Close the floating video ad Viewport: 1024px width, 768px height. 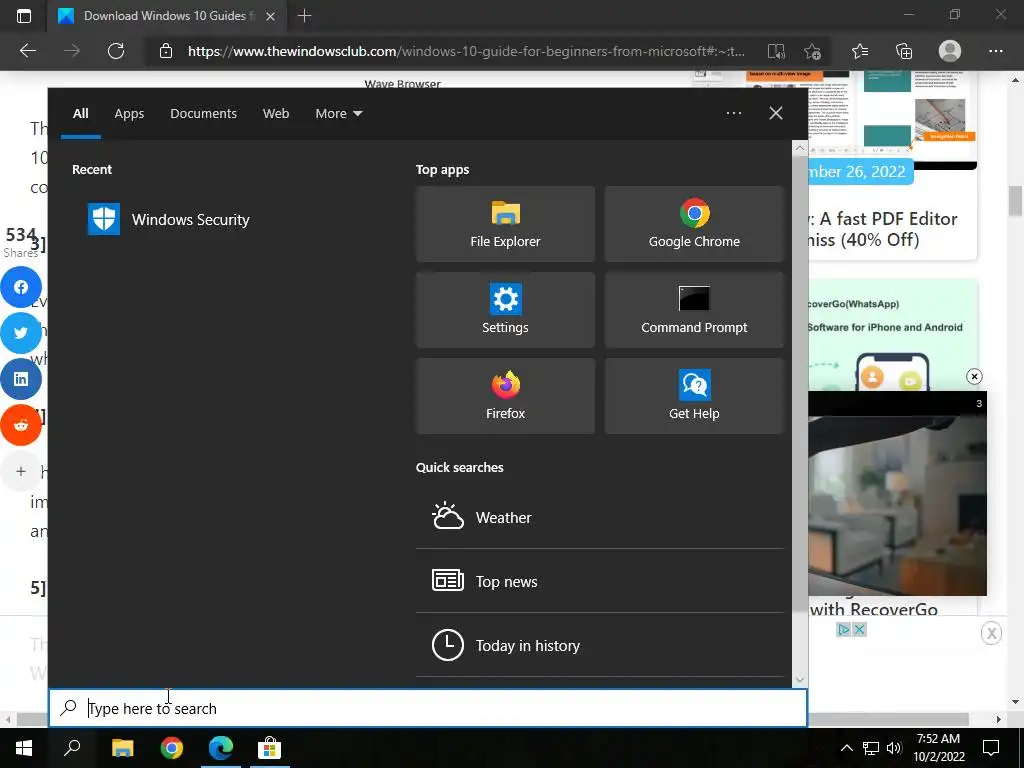(974, 376)
